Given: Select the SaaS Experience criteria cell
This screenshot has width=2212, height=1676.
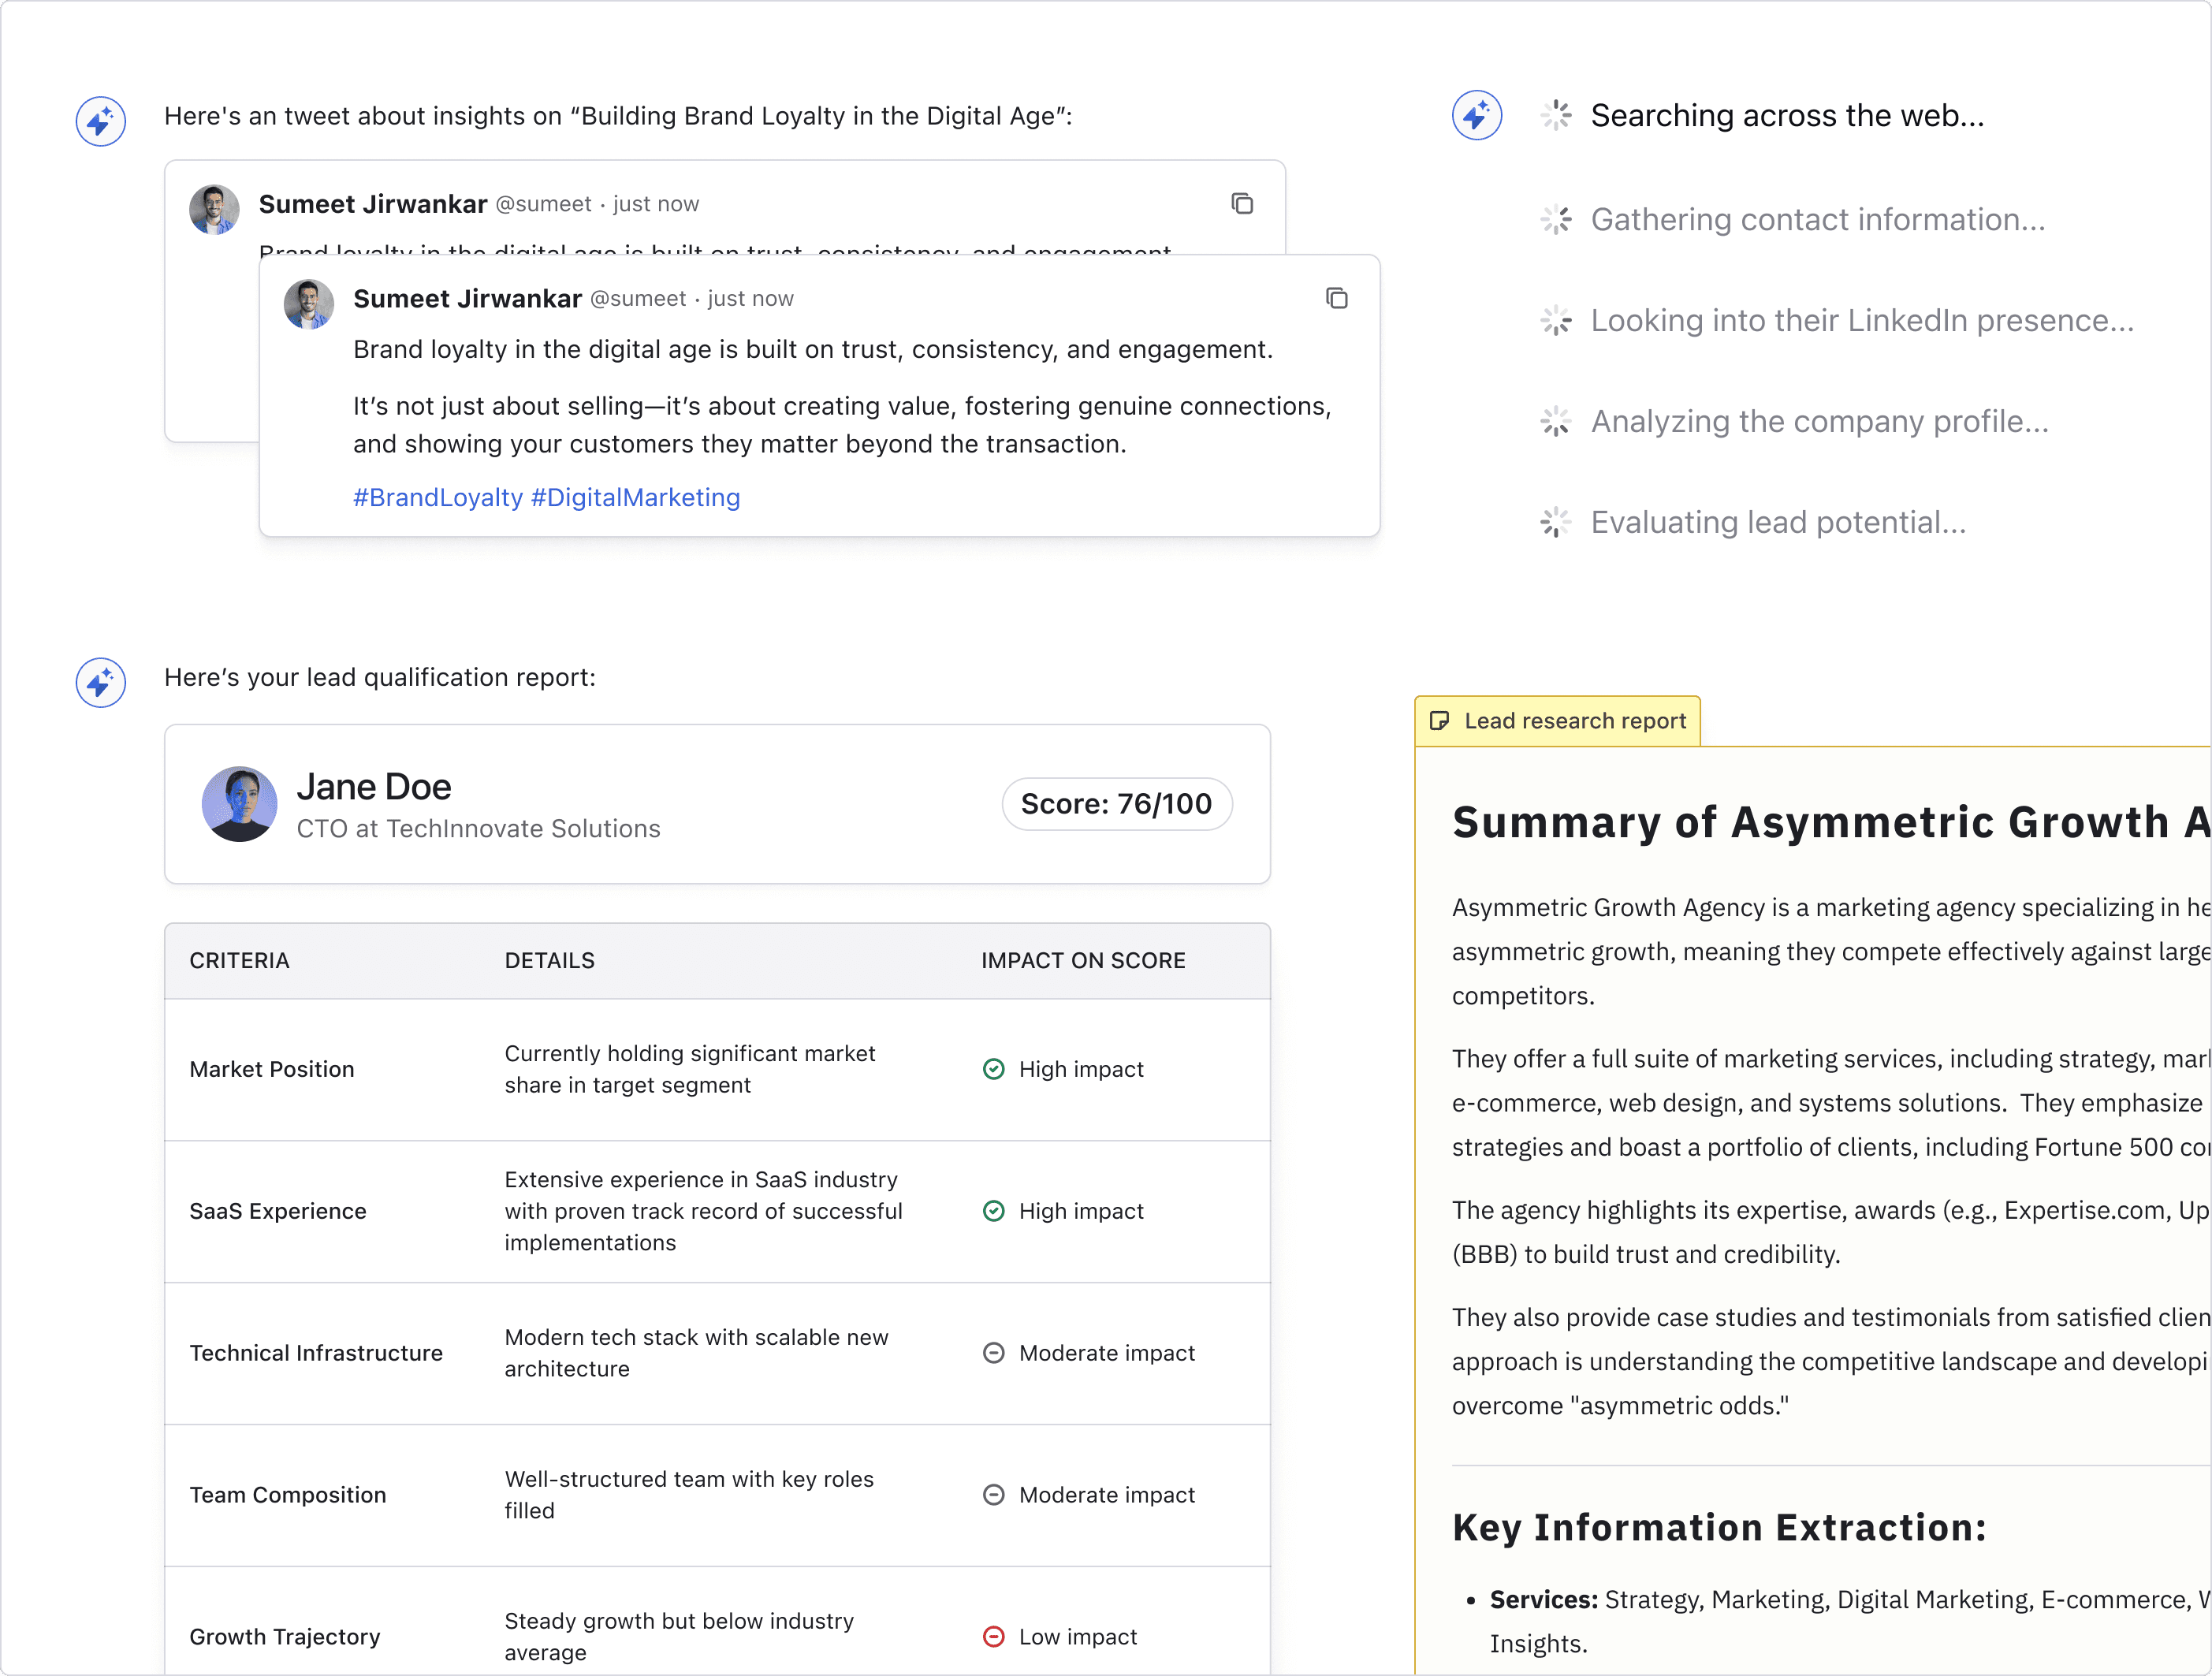Looking at the screenshot, I should point(278,1211).
